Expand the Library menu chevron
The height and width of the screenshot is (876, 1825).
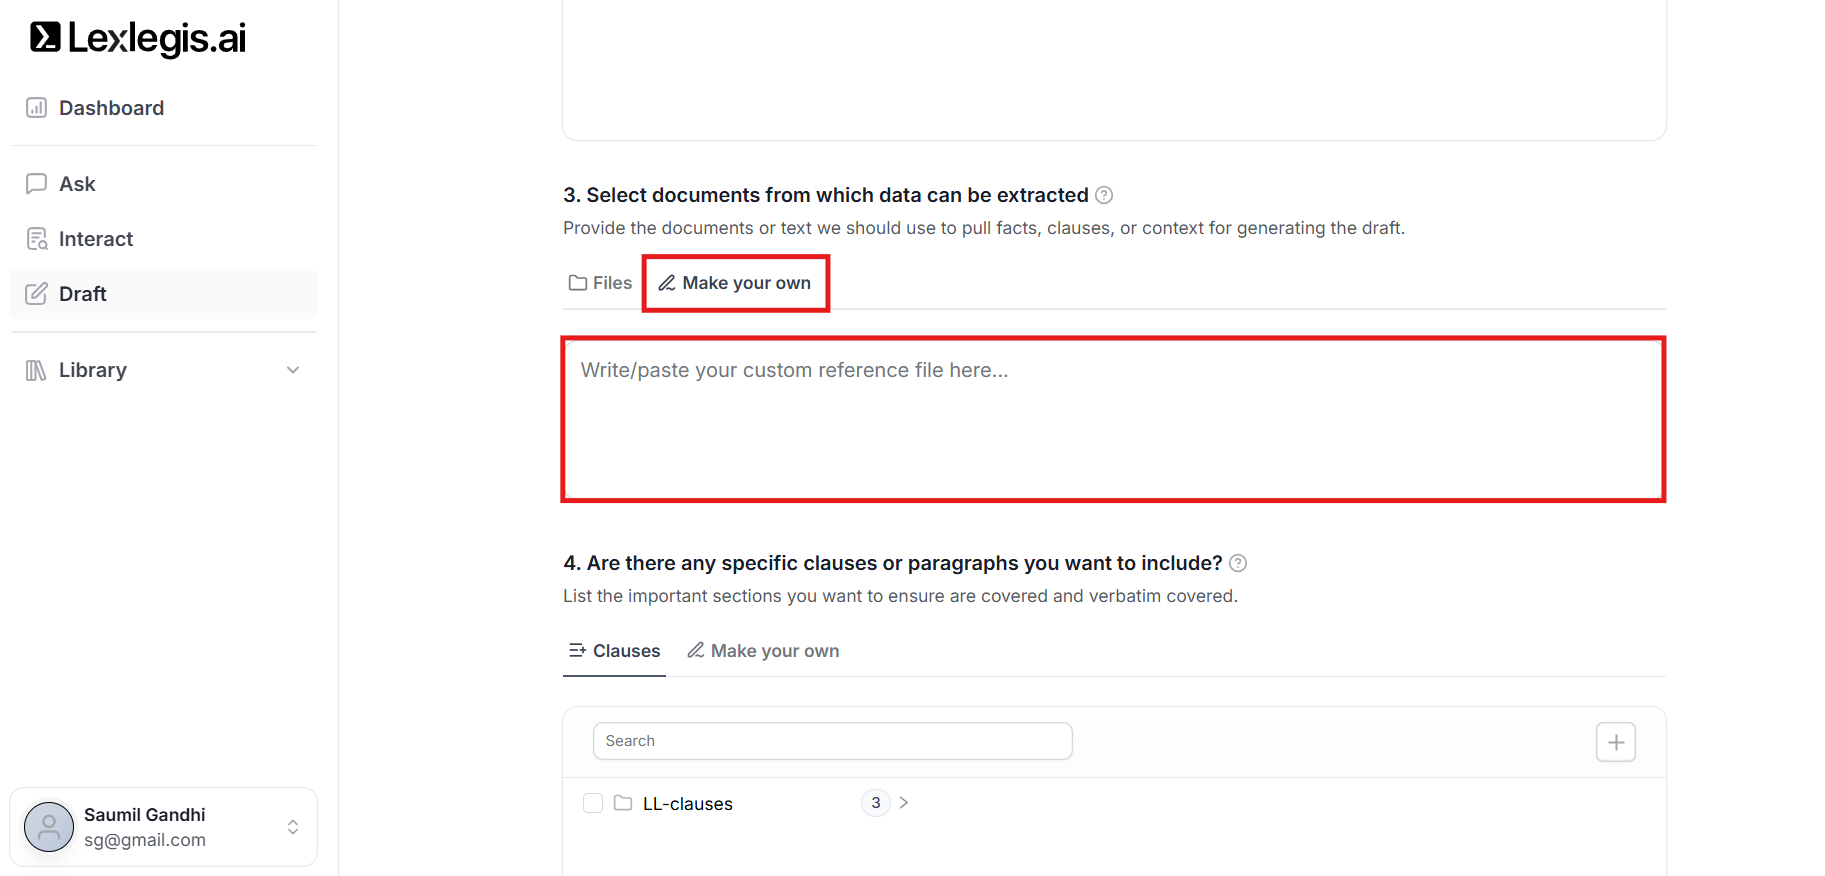(293, 370)
